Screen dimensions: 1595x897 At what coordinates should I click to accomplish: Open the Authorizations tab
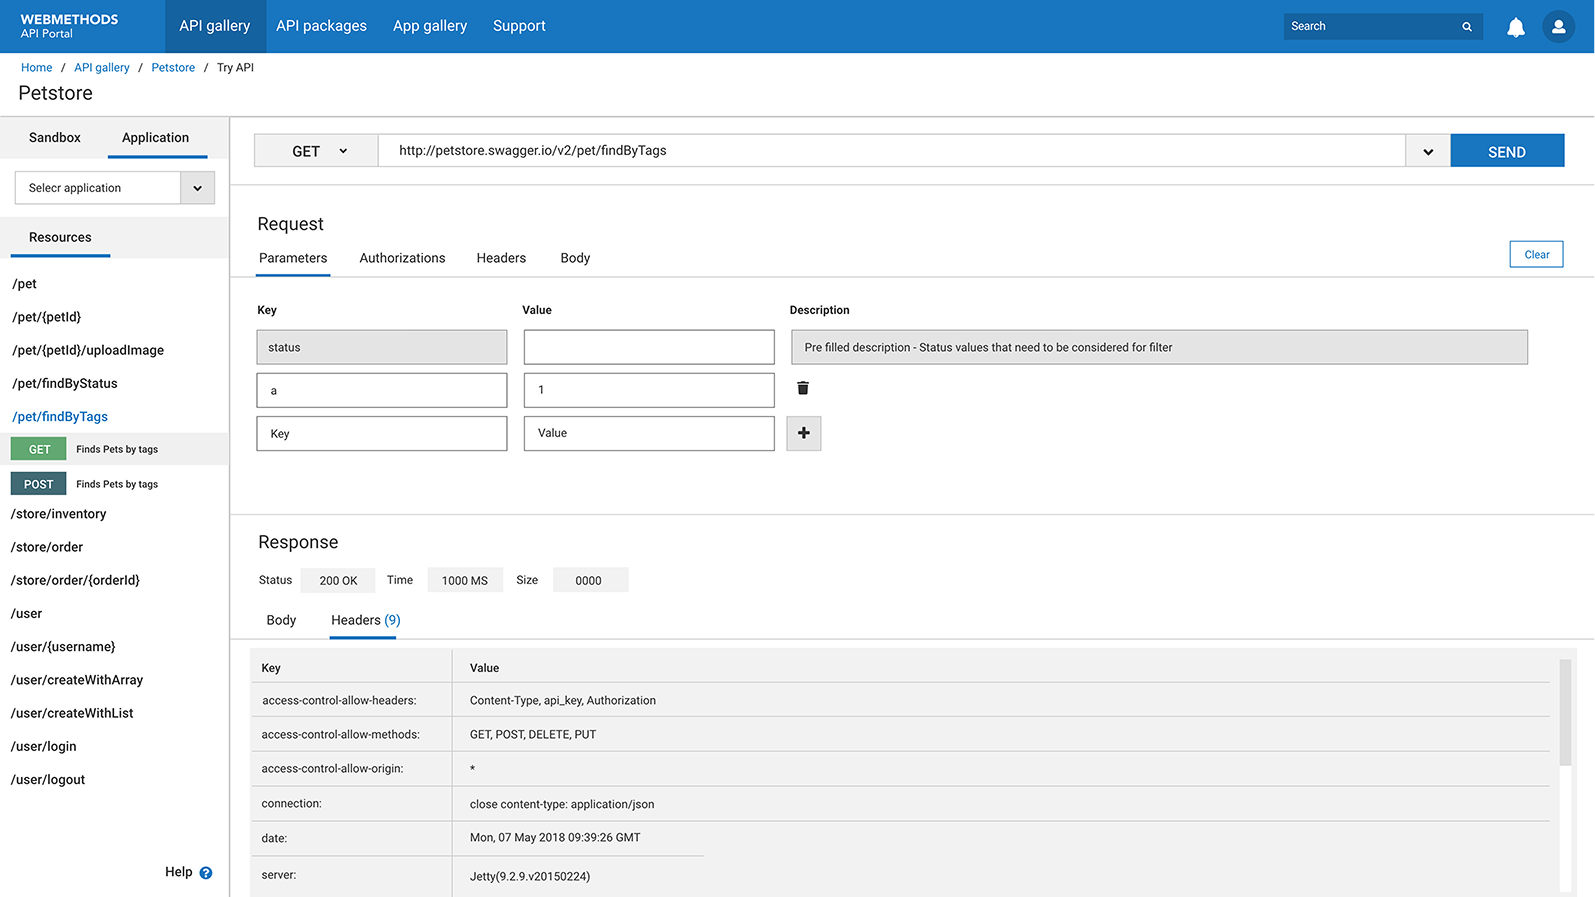[x=402, y=258]
